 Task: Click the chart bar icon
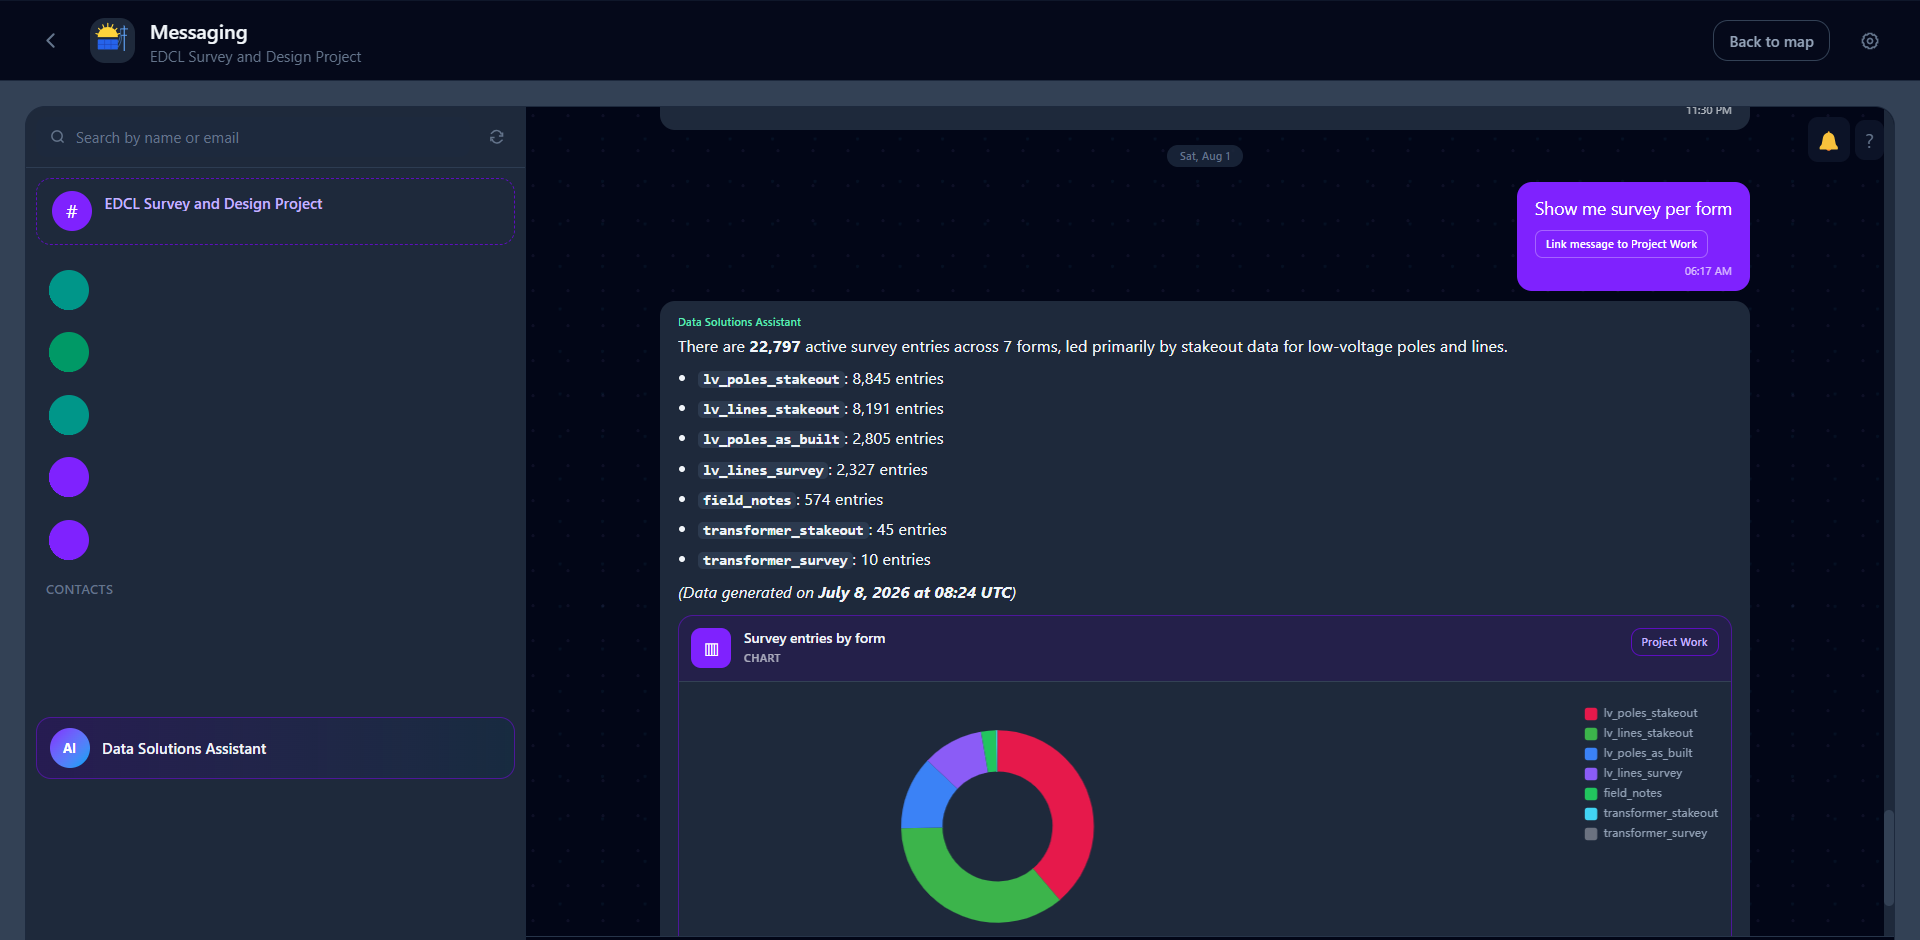tap(711, 648)
